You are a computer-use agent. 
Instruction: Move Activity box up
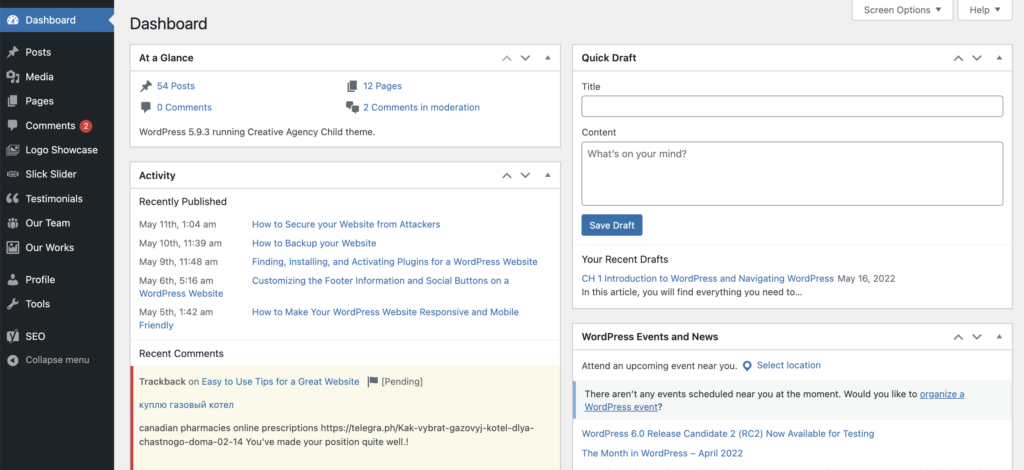coord(507,176)
